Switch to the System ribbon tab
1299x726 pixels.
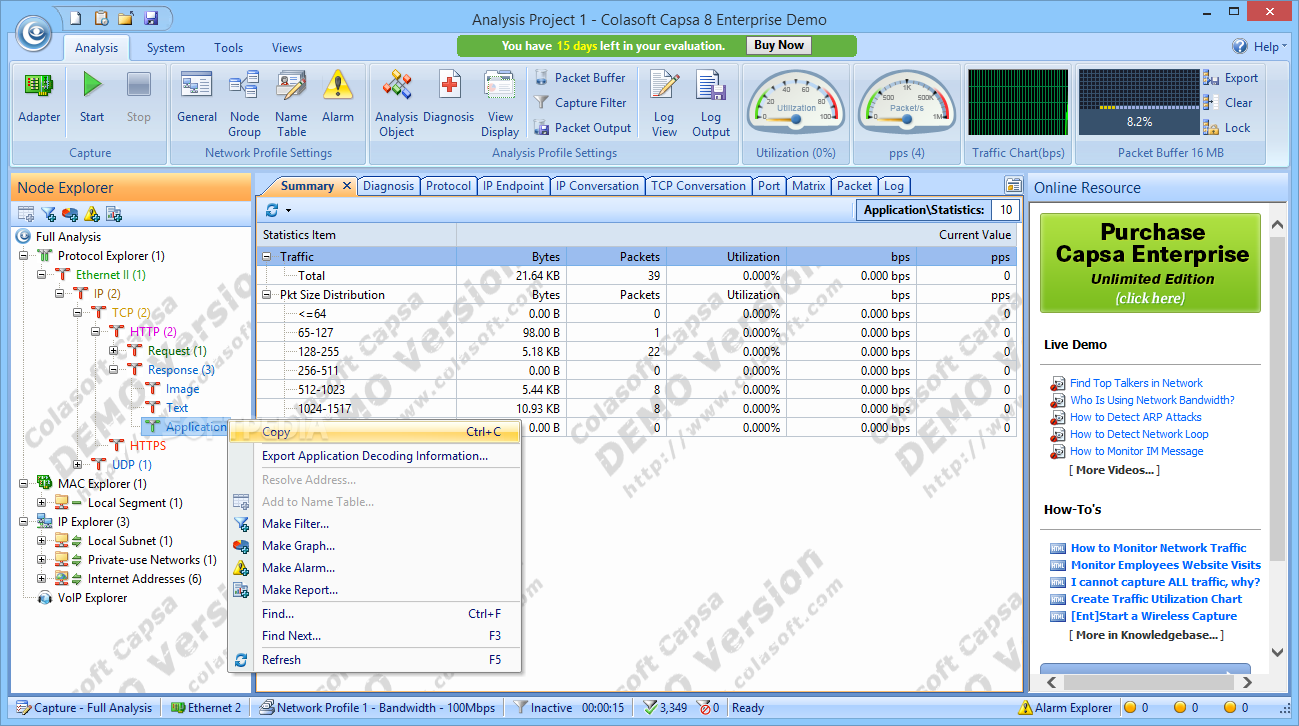[x=165, y=48]
